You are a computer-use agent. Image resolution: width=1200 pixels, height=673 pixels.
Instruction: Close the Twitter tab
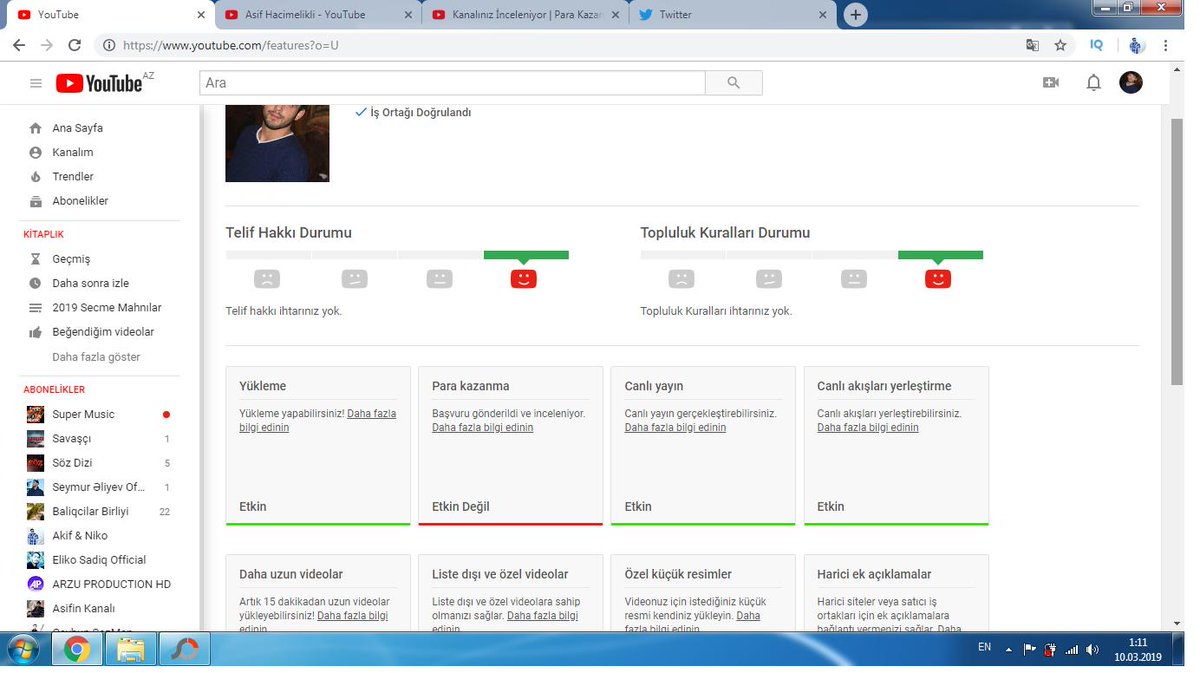click(822, 15)
